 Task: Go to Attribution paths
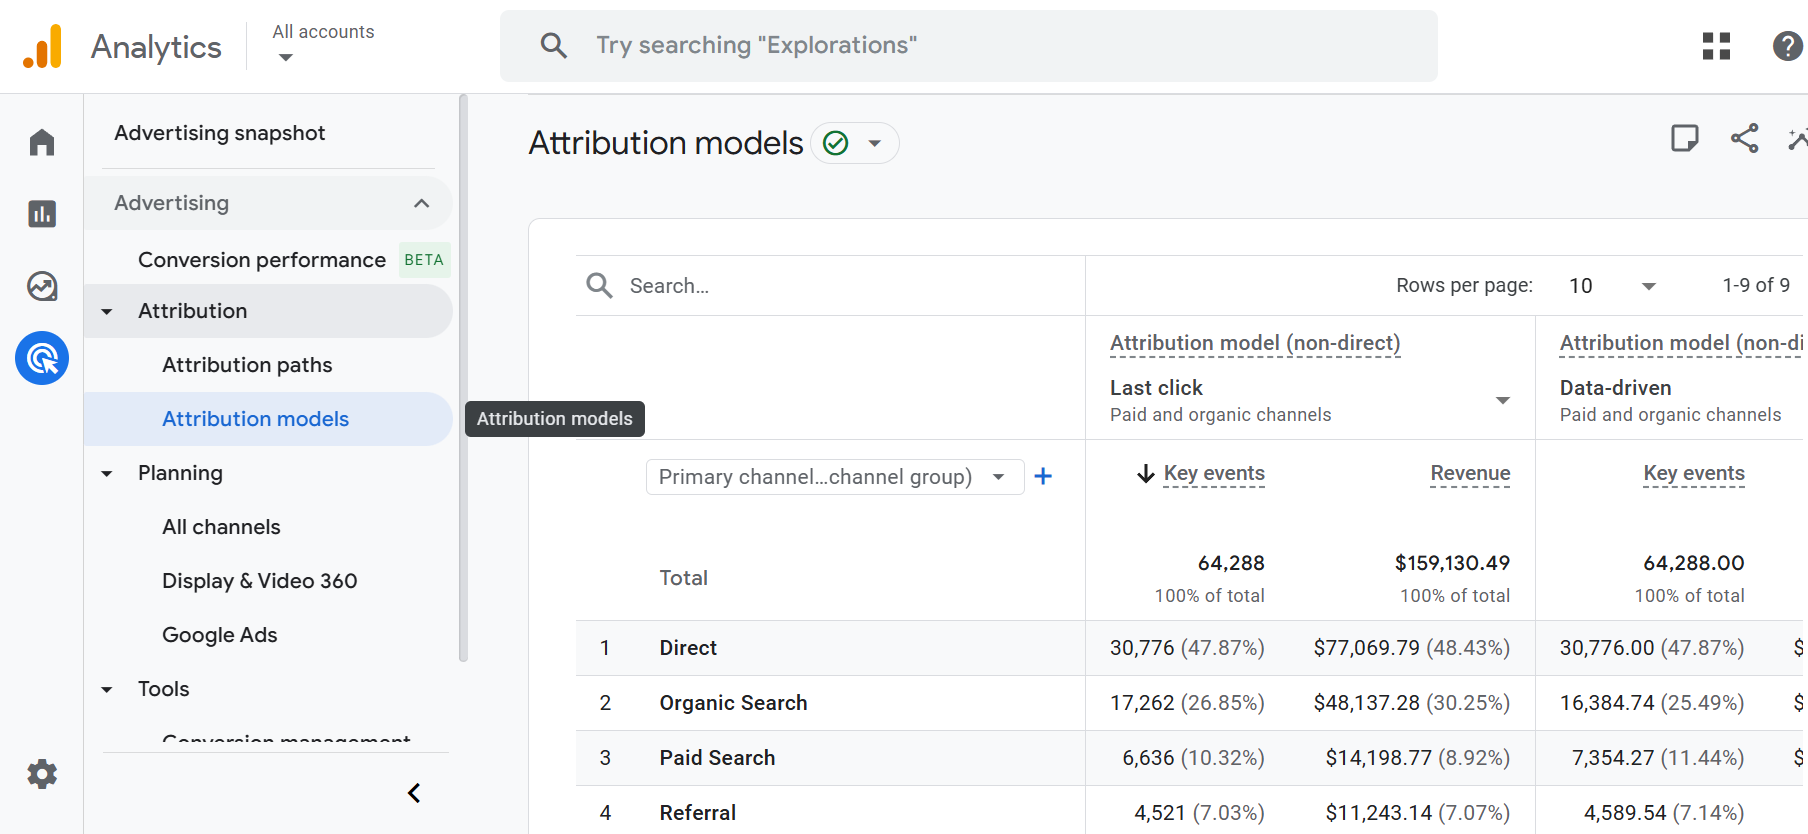(247, 365)
